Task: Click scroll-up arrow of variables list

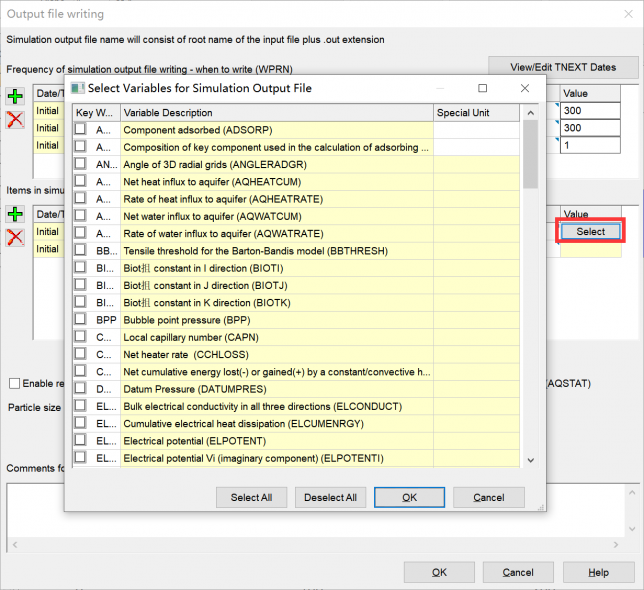Action: tap(530, 112)
